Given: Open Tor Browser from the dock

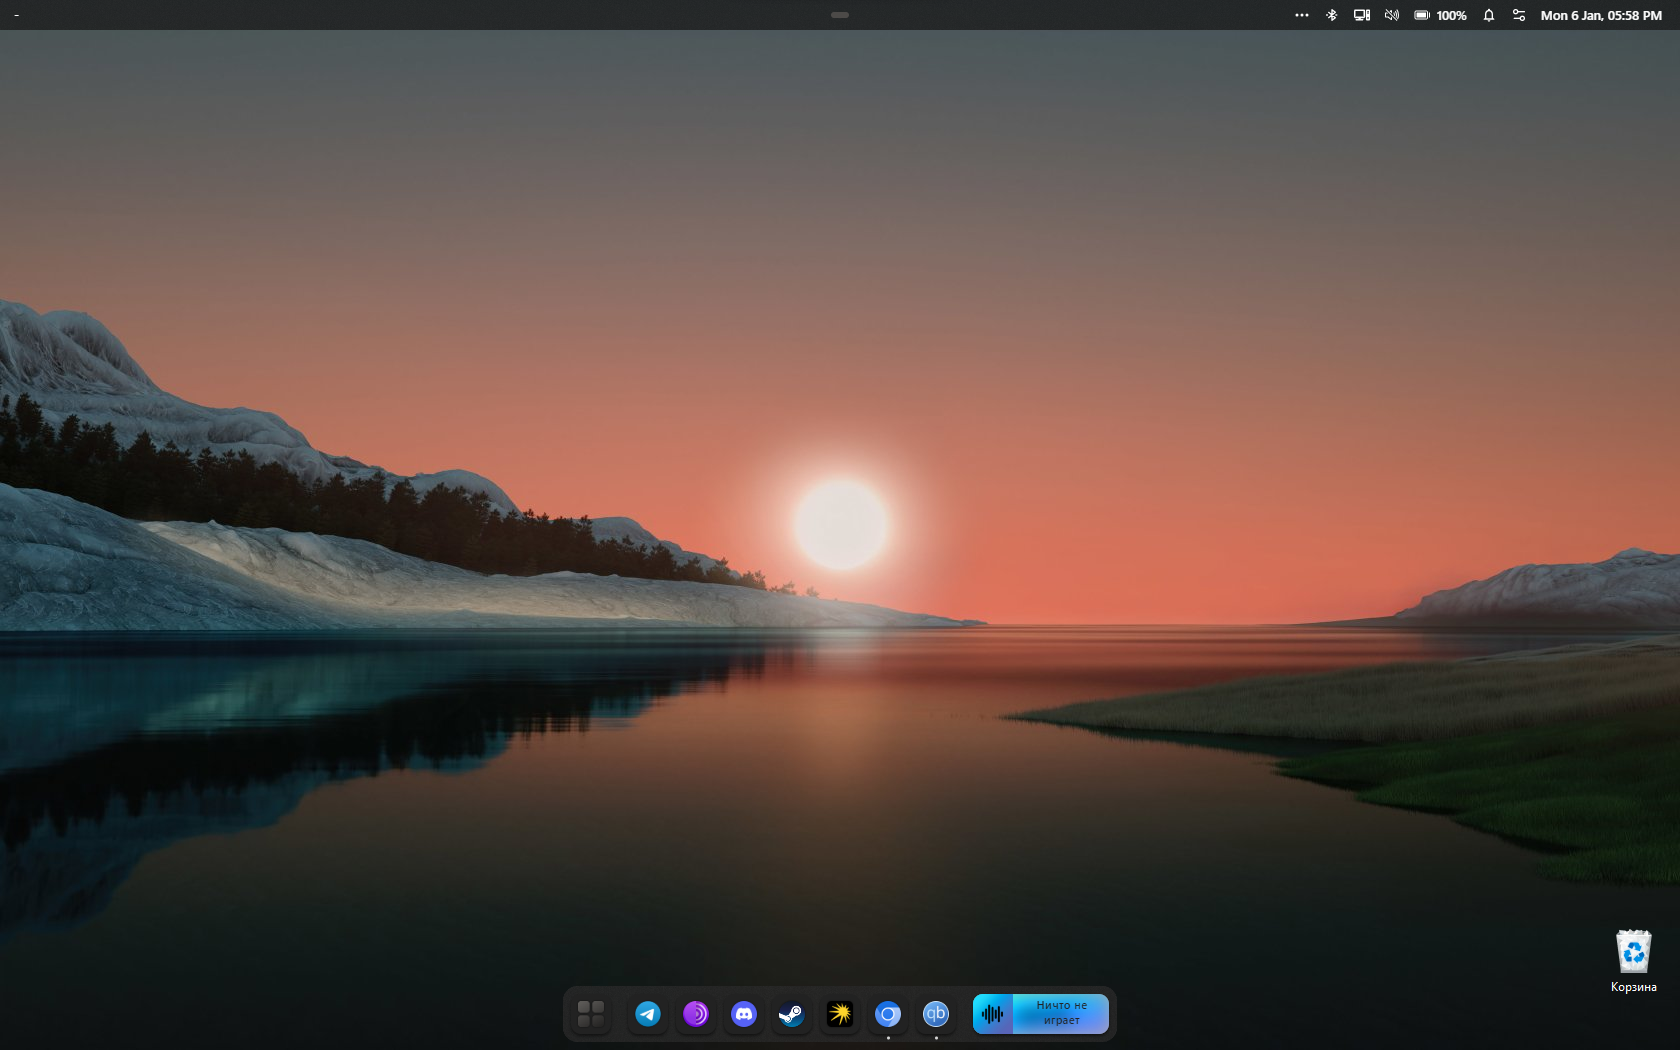Looking at the screenshot, I should 696,1014.
